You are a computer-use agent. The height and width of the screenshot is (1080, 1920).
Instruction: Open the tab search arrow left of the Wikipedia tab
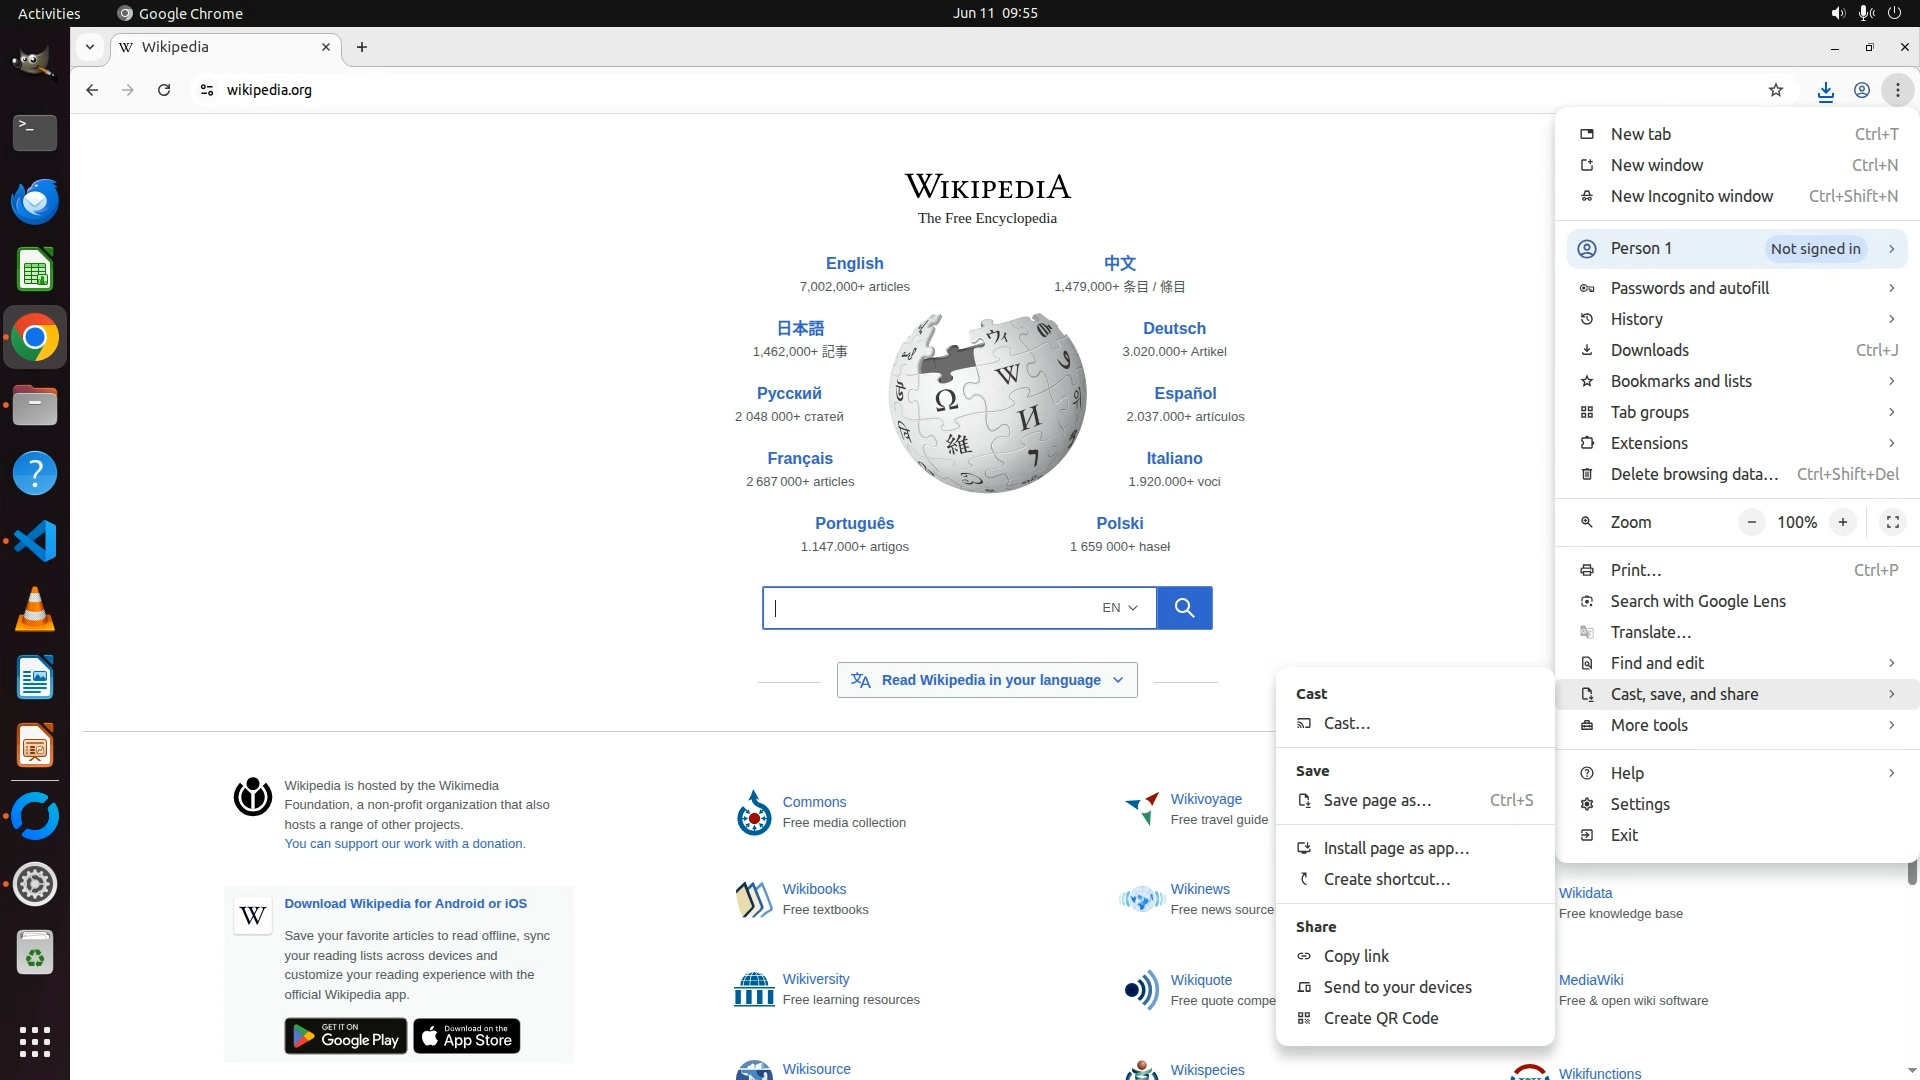pyautogui.click(x=90, y=47)
